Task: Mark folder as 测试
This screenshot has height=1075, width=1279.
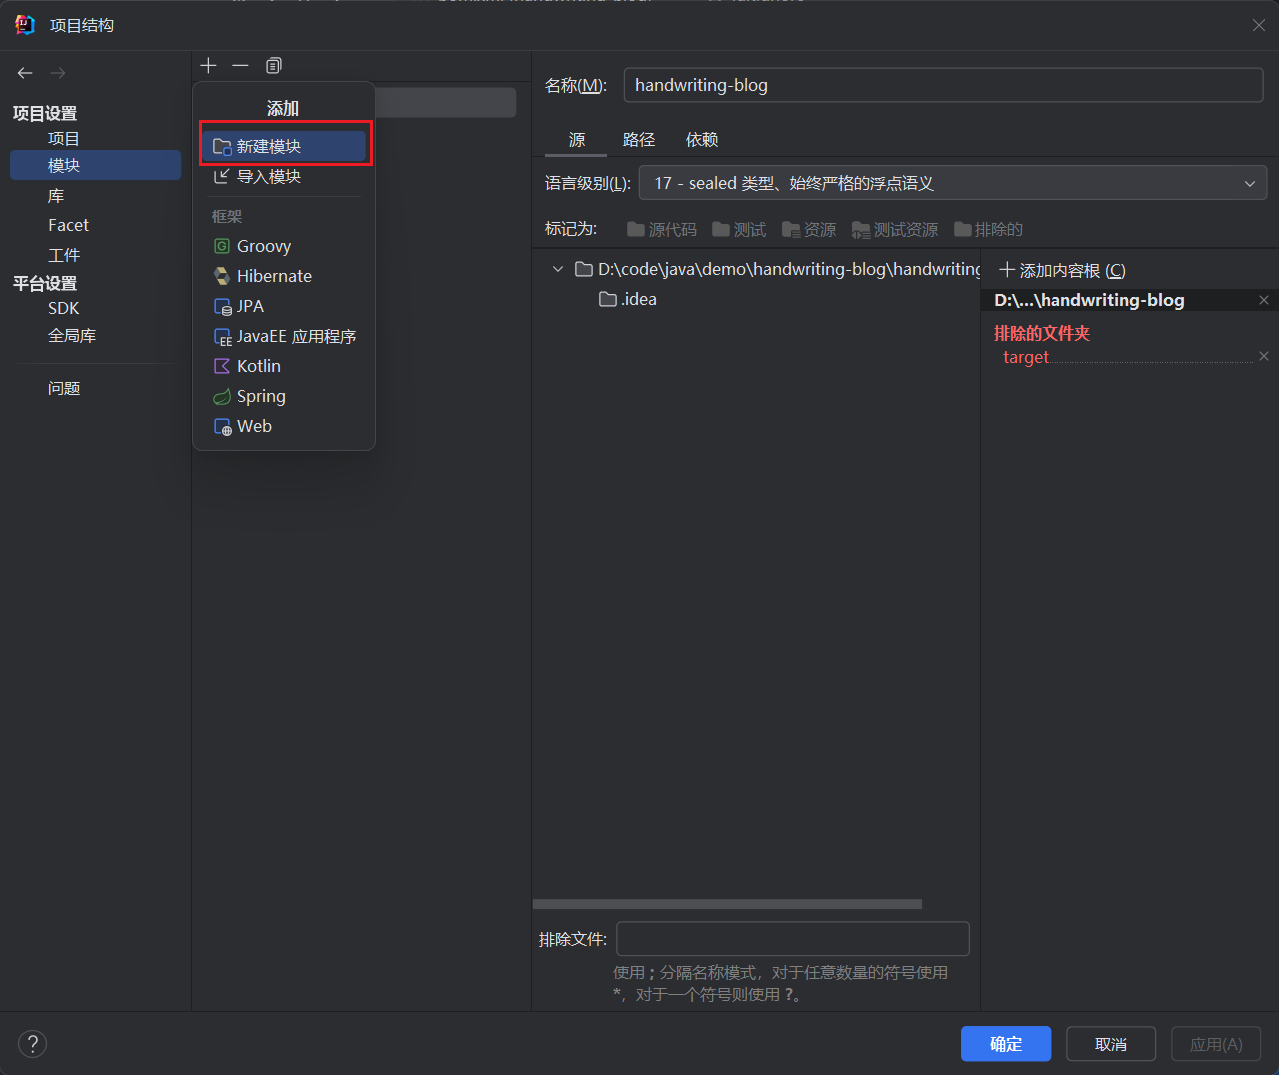Action: [x=739, y=230]
